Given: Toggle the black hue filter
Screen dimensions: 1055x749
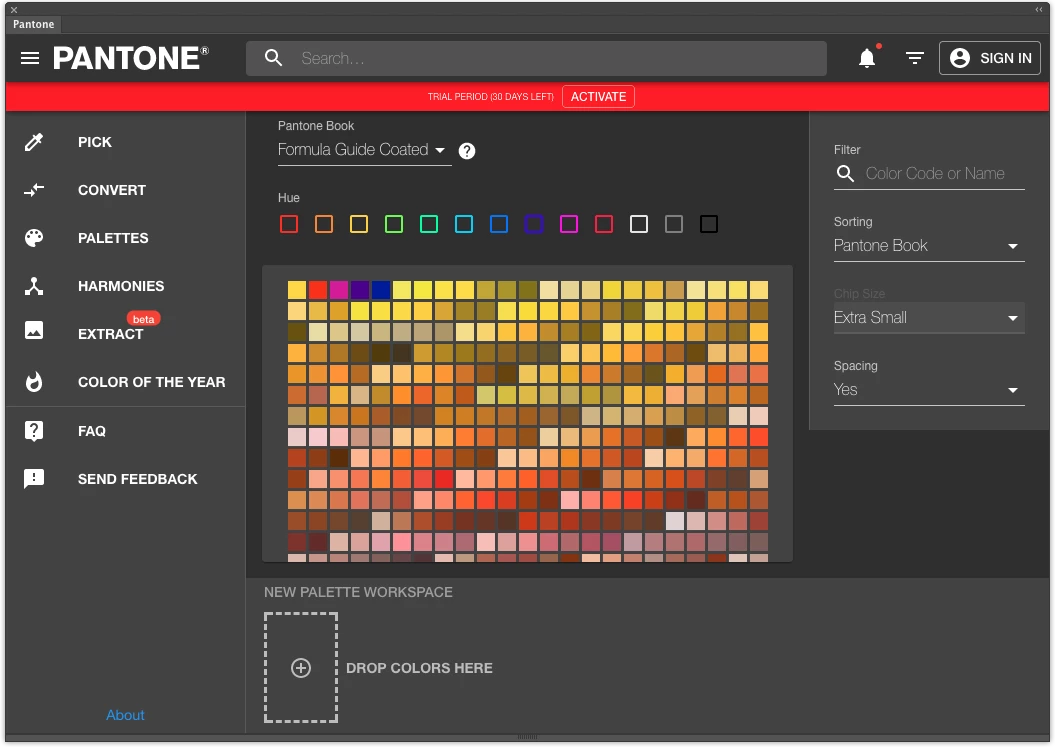Looking at the screenshot, I should tap(708, 224).
